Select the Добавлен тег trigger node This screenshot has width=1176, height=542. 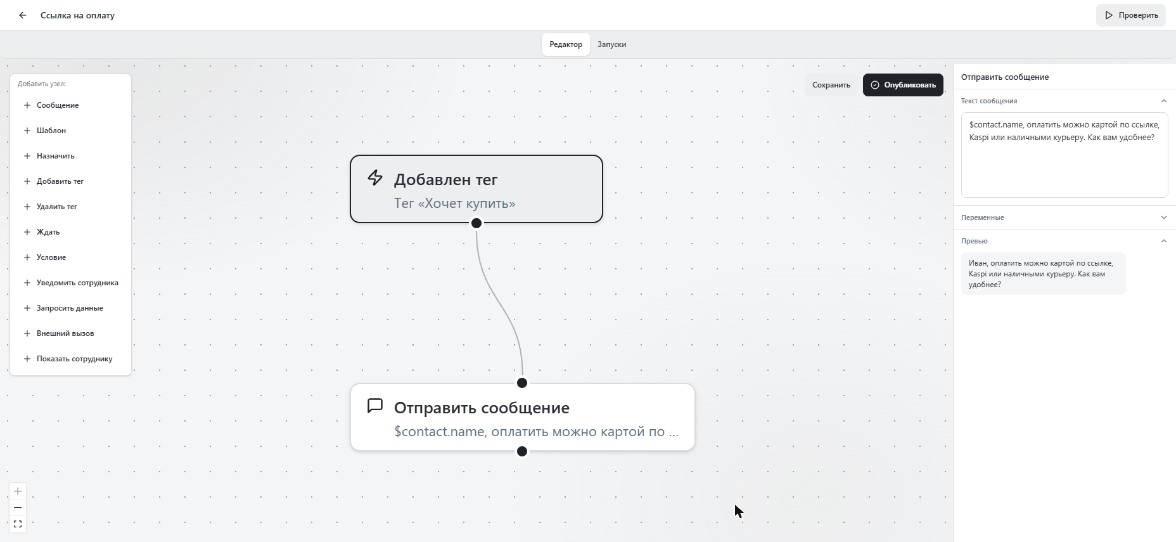pyautogui.click(x=476, y=189)
